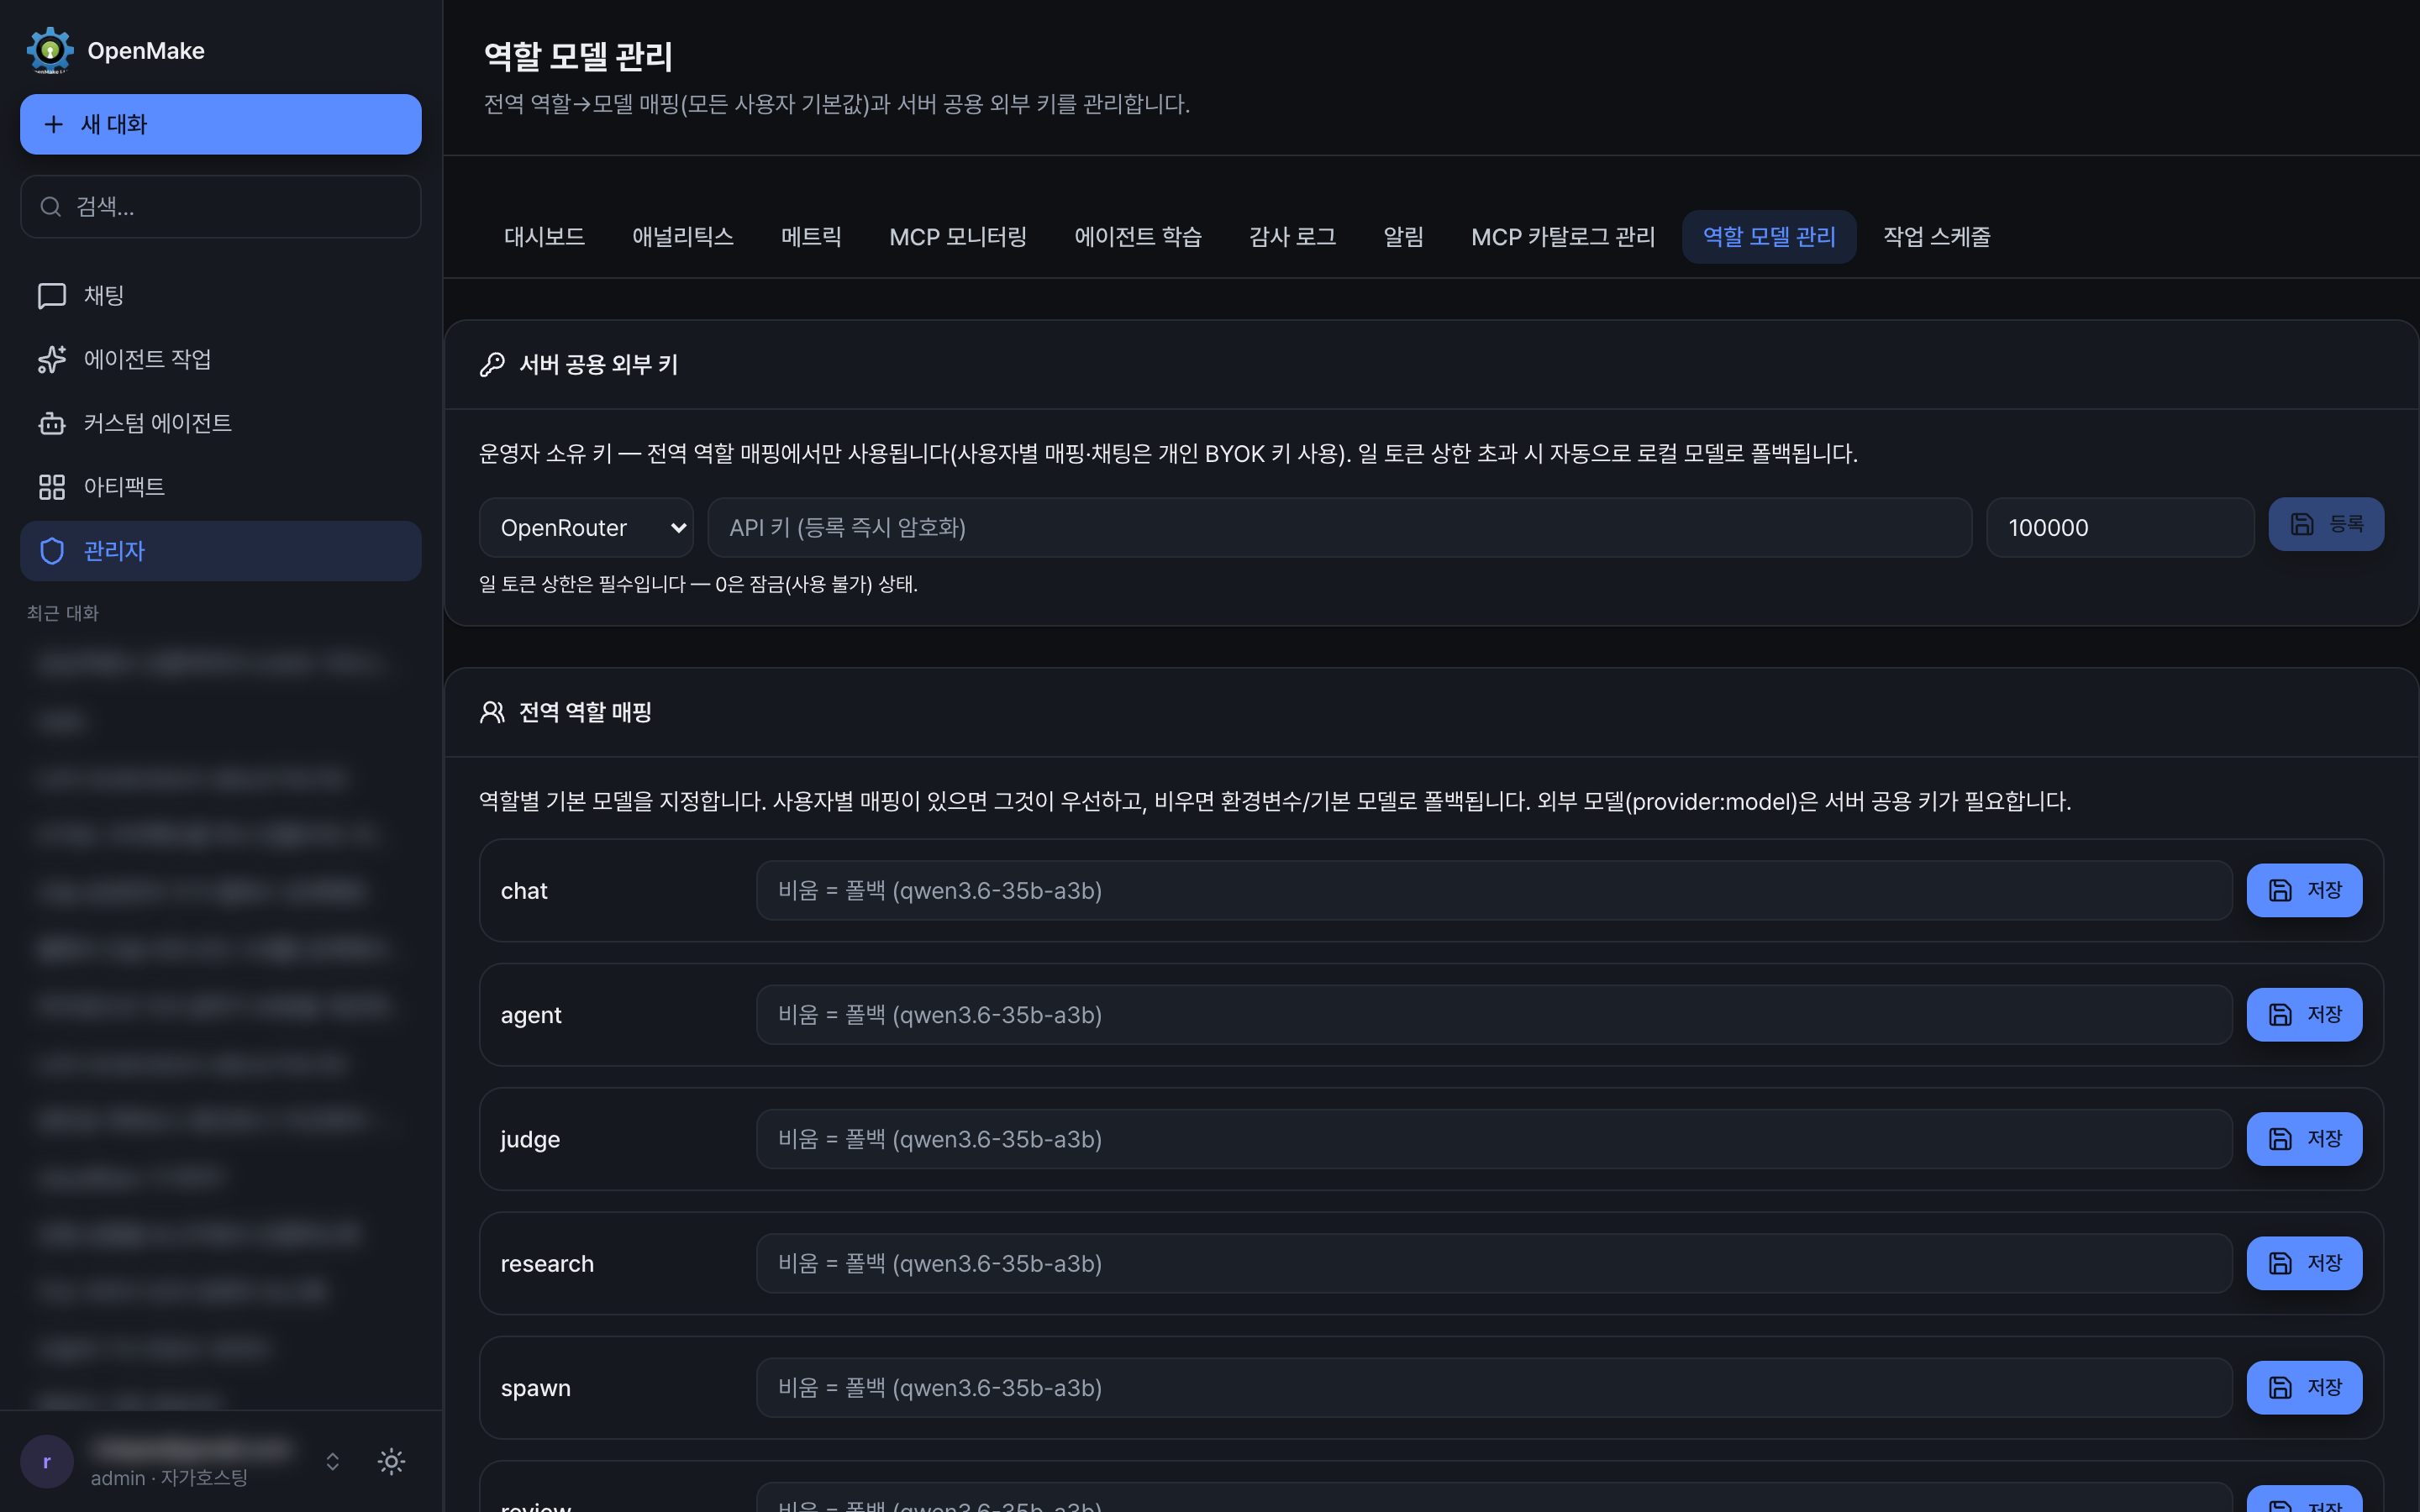2420x1512 pixels.
Task: Select the 관리자 shield icon
Action: pyautogui.click(x=52, y=551)
